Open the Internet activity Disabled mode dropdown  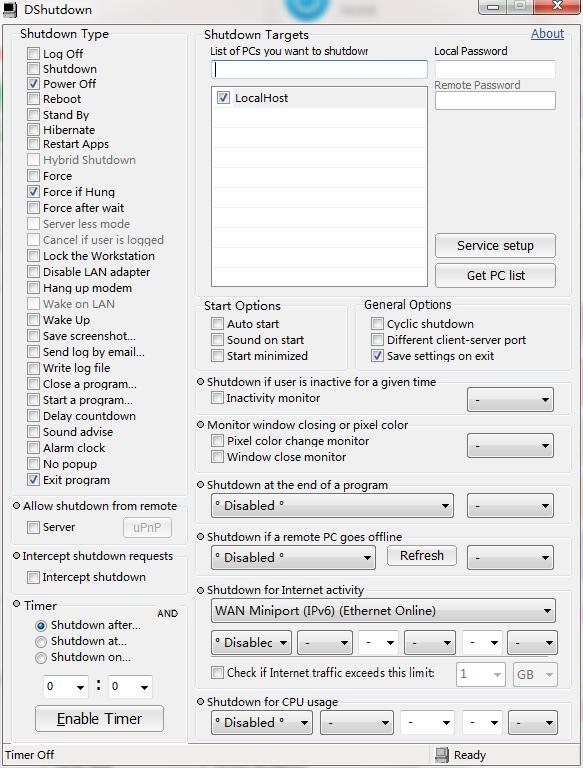pos(251,643)
